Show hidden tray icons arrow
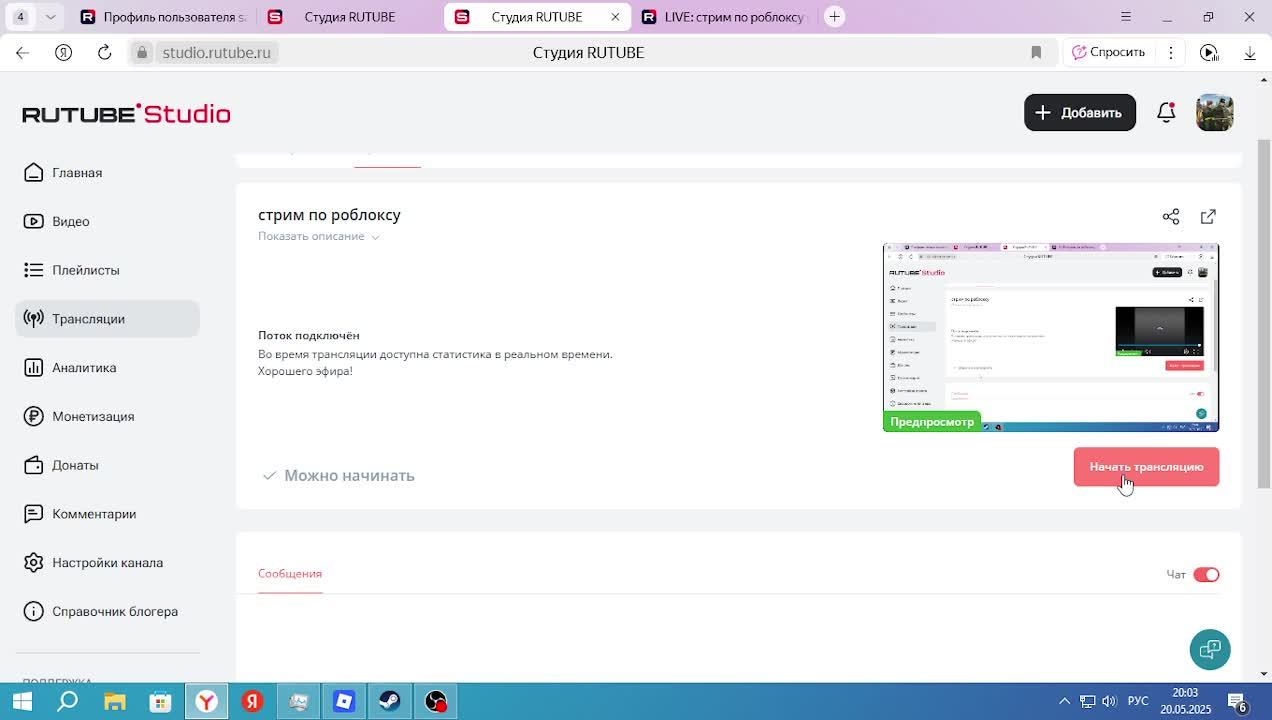Viewport: 1272px width, 720px height. point(1064,702)
